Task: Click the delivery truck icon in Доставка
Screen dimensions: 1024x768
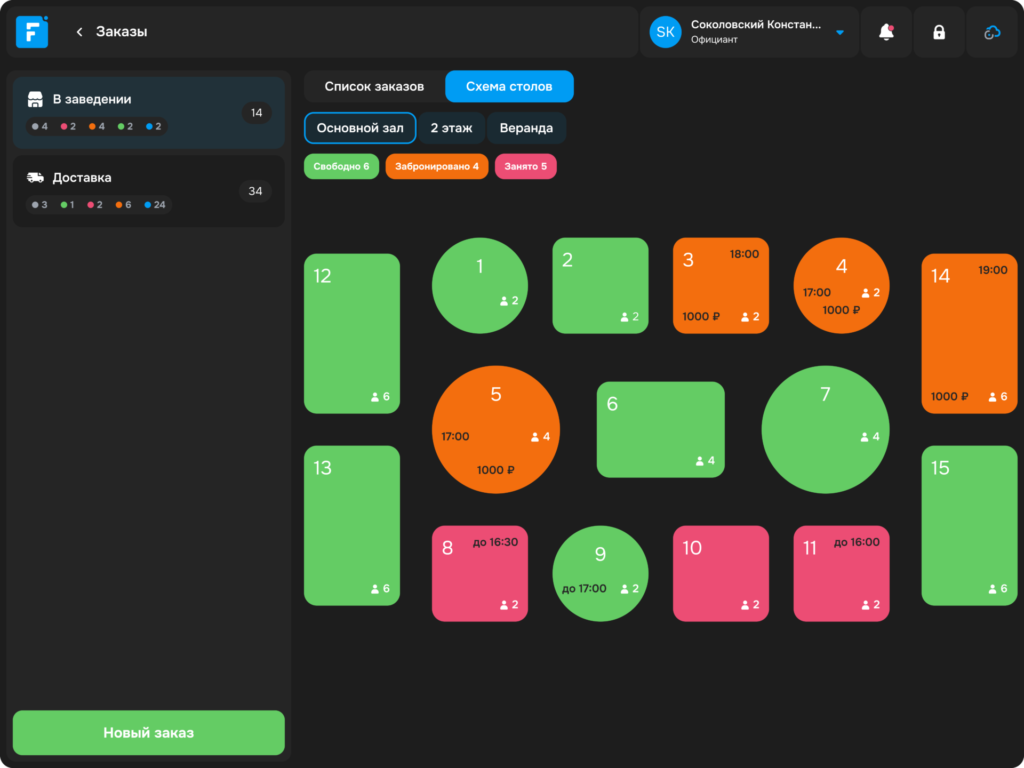Action: tap(35, 178)
